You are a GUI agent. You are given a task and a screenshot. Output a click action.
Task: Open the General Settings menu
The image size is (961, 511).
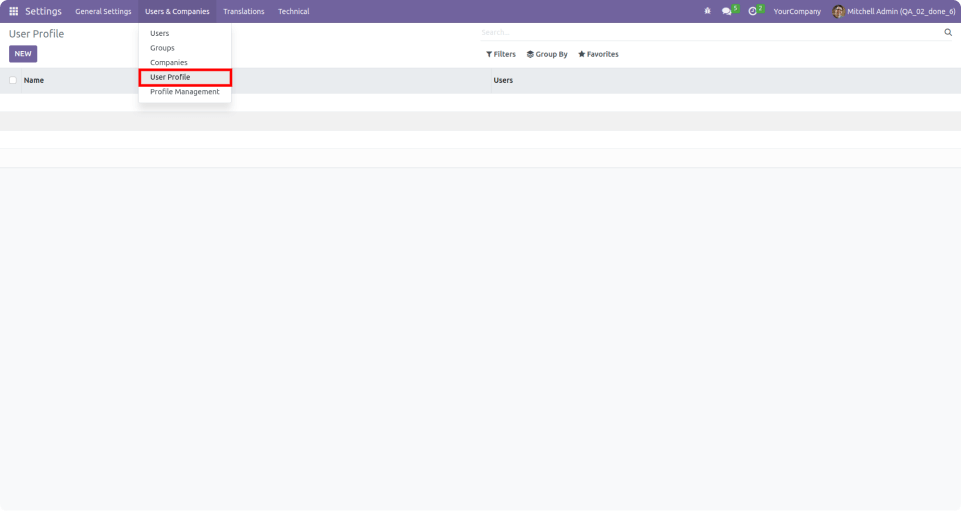pos(103,11)
